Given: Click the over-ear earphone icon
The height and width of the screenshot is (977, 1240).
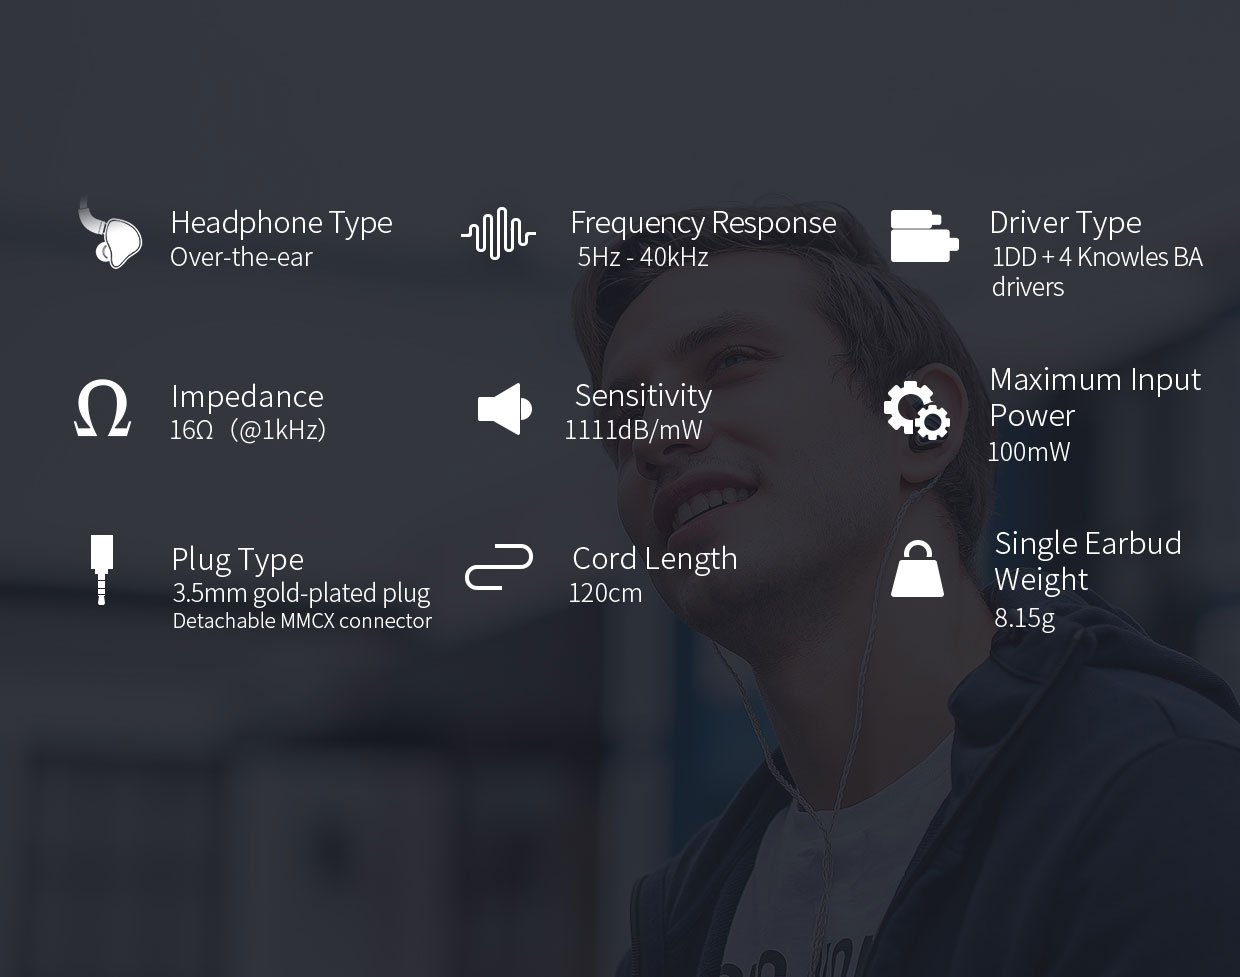Looking at the screenshot, I should (x=109, y=233).
